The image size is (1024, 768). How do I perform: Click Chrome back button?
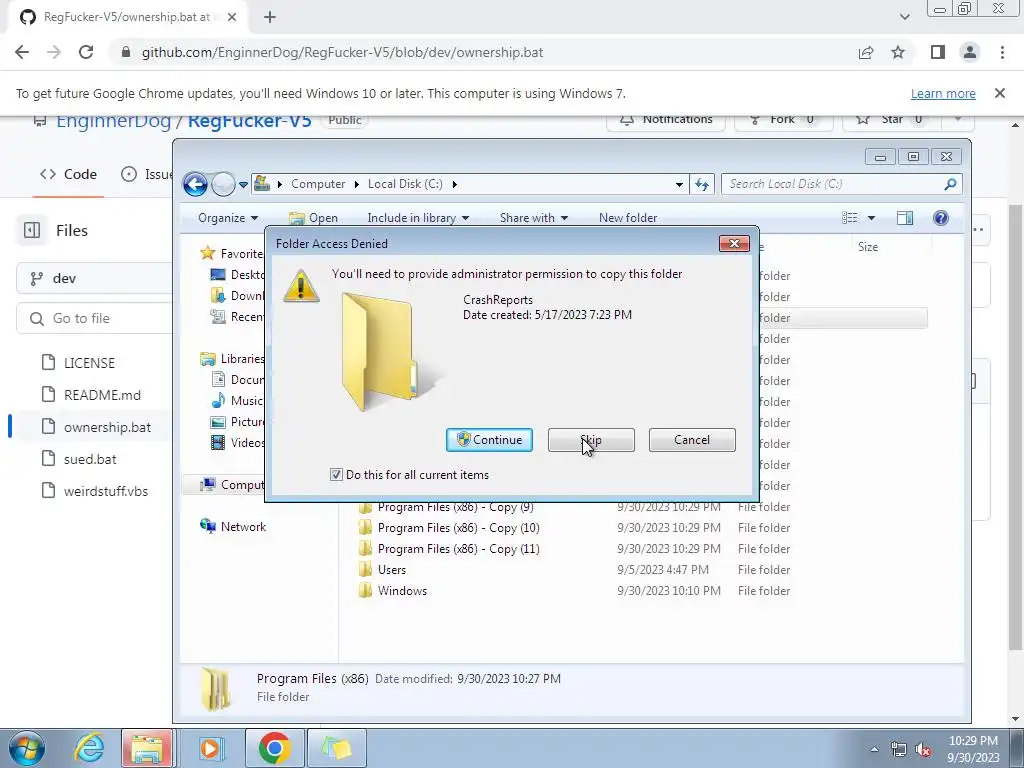coord(22,52)
